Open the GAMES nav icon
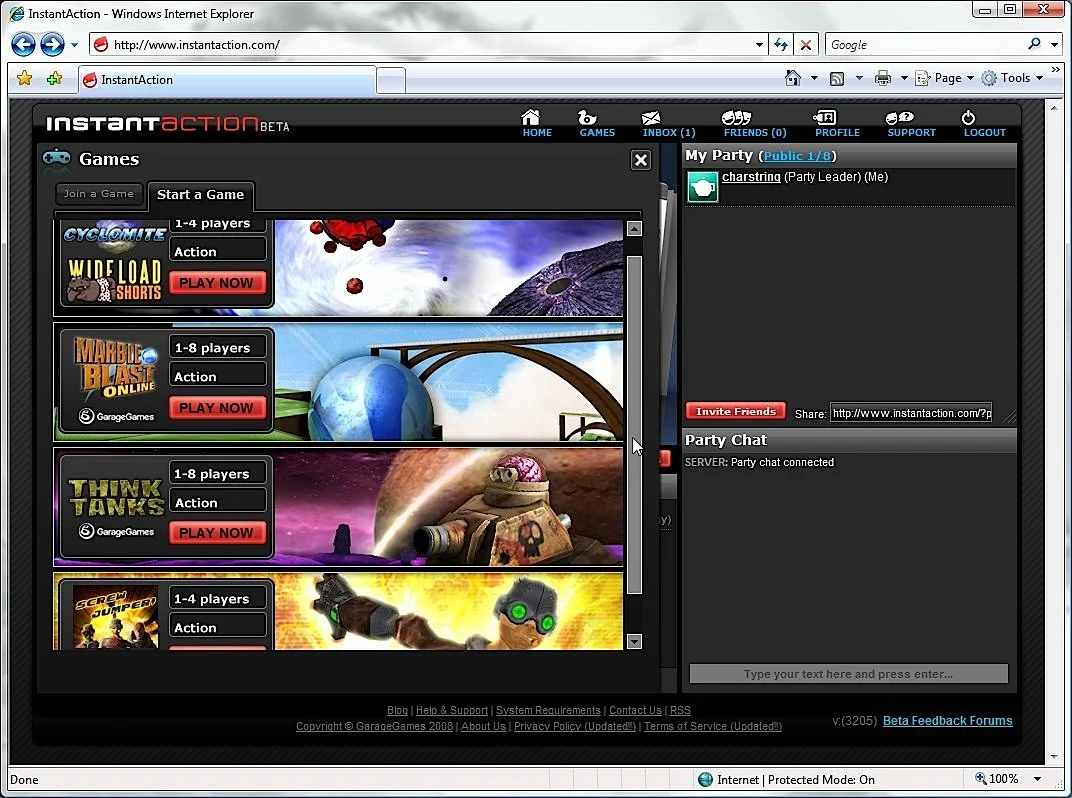 [587, 117]
